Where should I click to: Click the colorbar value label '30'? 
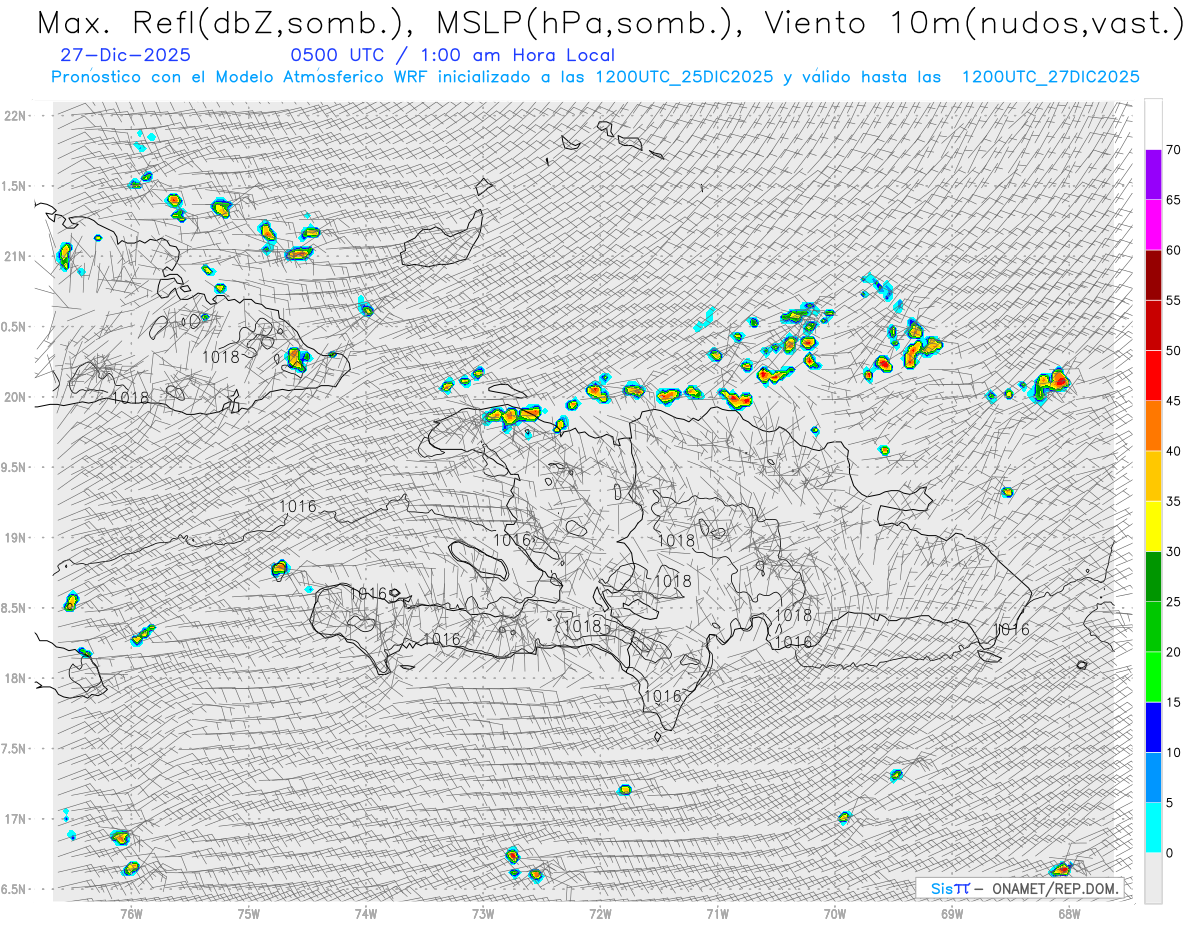1173,552
